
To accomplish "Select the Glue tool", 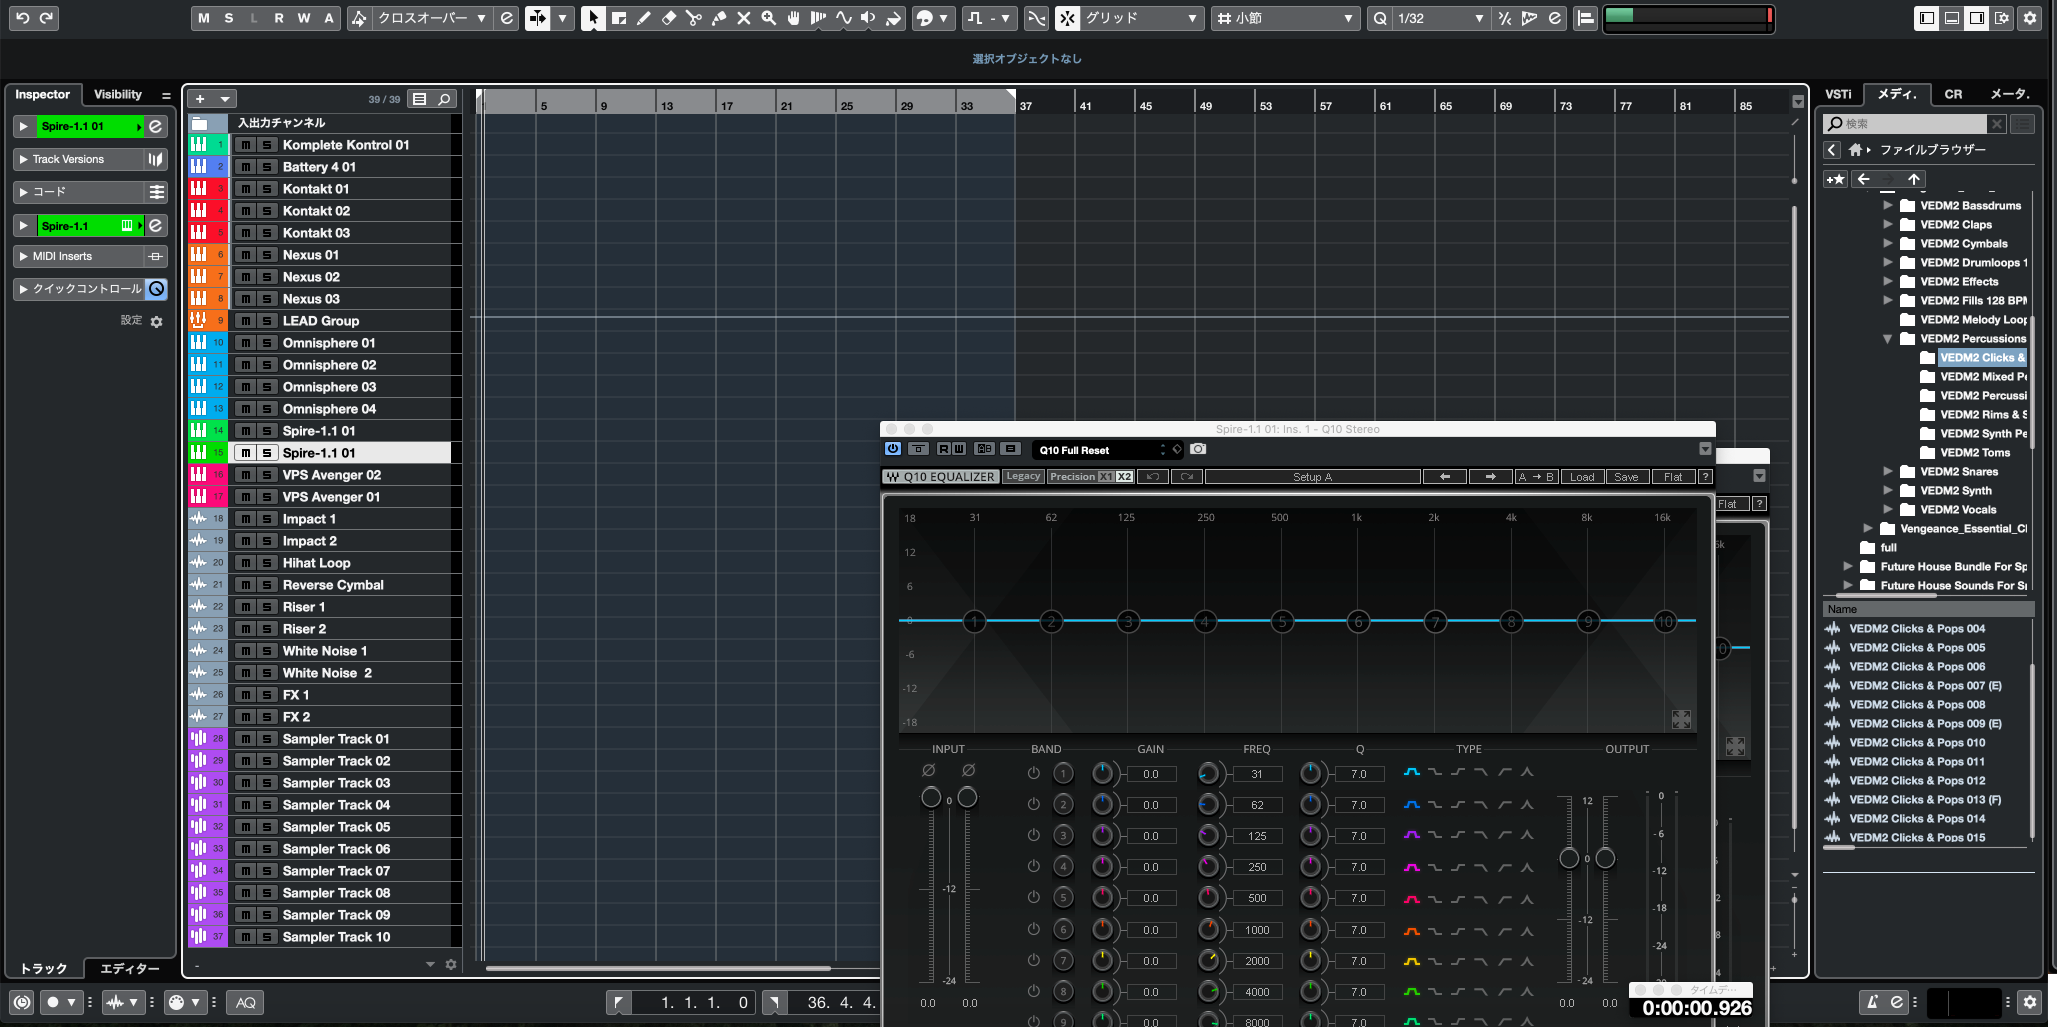I will (x=719, y=18).
